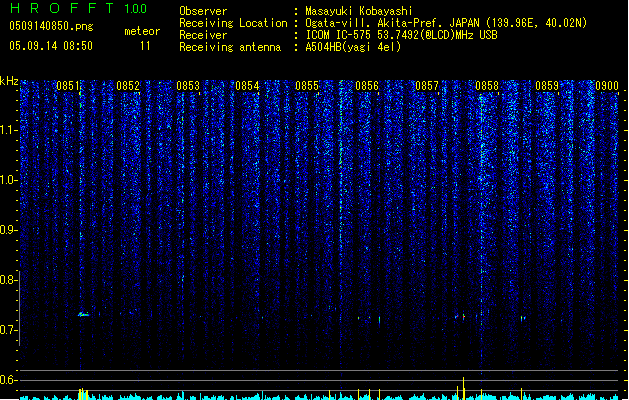
Task: Select the Ogata-vill. Akita-Pref. JAPAN location text
Action: (x=446, y=23)
